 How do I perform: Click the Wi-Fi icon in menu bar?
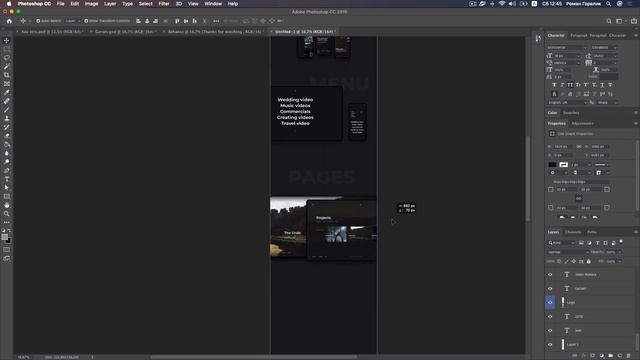502,4
